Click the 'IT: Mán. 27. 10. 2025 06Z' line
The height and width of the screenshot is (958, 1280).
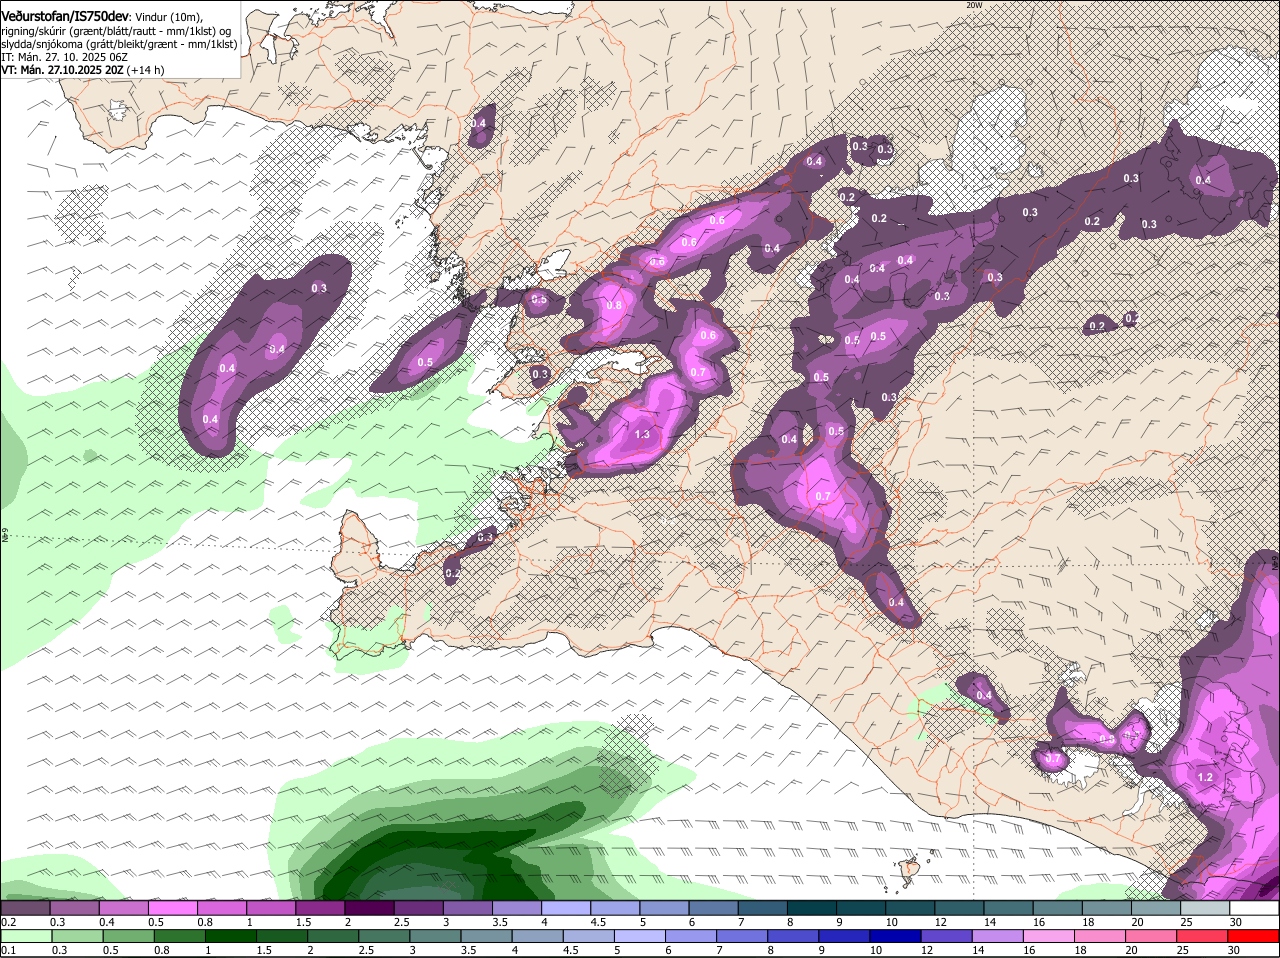click(65, 57)
